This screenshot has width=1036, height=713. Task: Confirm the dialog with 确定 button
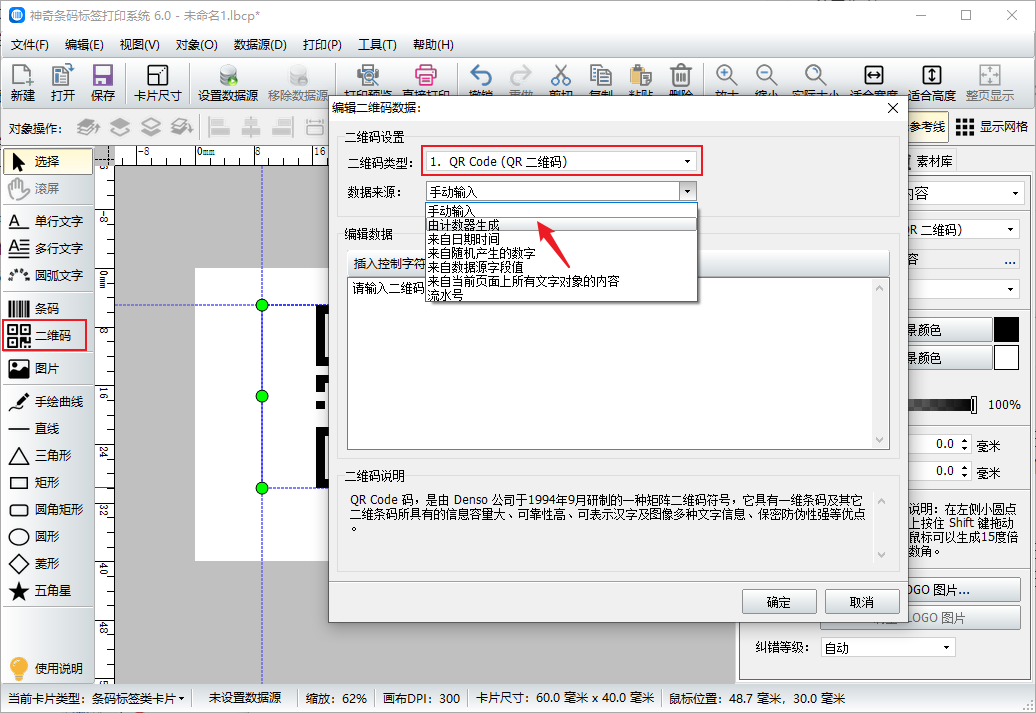click(x=778, y=602)
